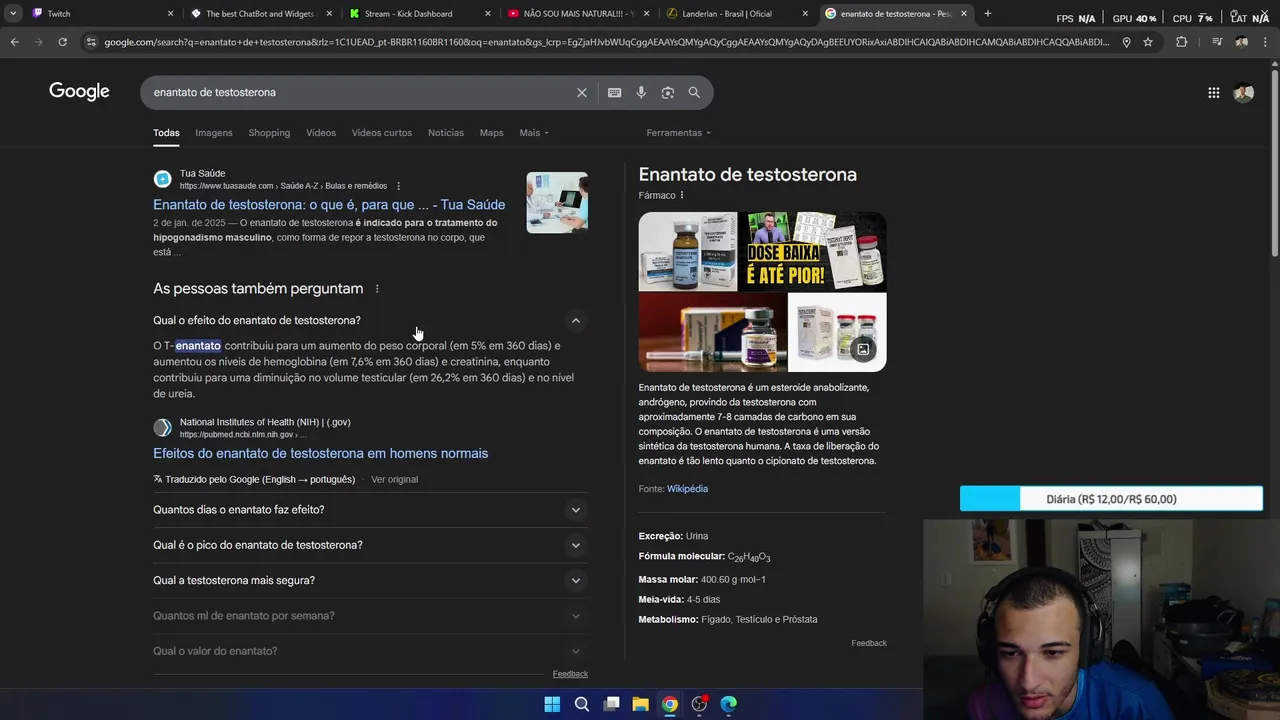
Task: Go to the Google logo homepage
Action: (79, 92)
